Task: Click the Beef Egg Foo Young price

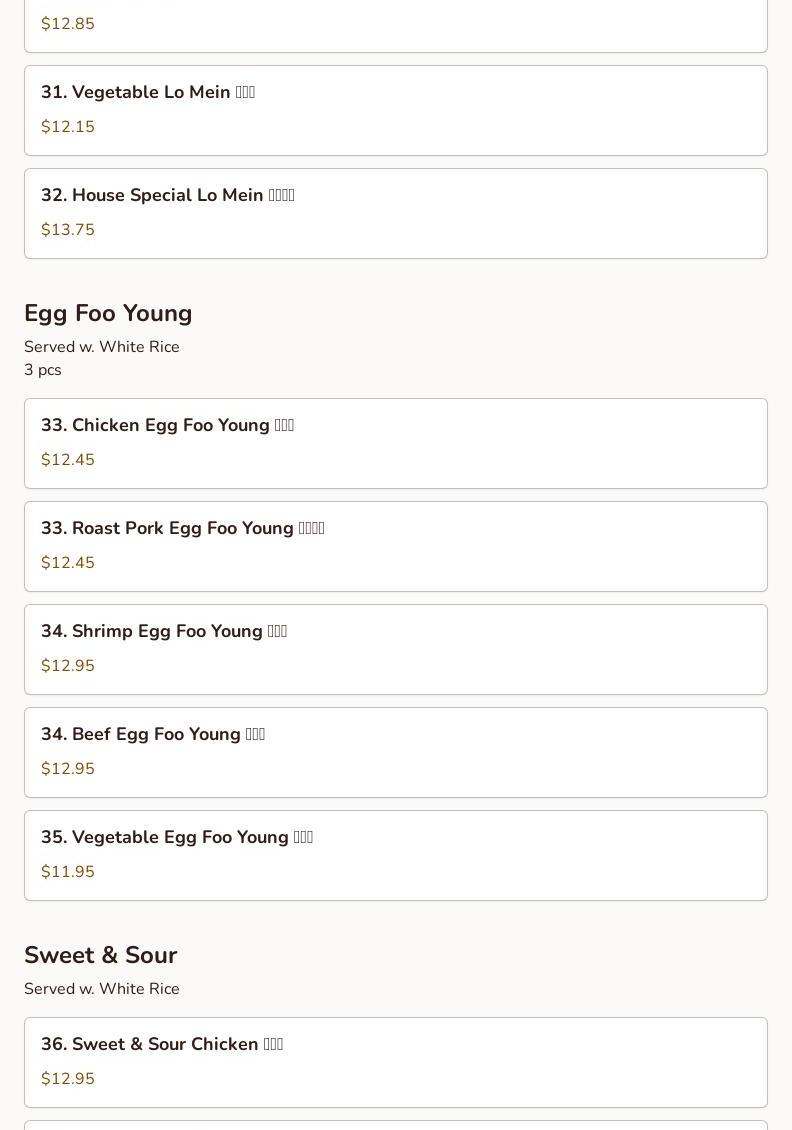Action: point(68,769)
